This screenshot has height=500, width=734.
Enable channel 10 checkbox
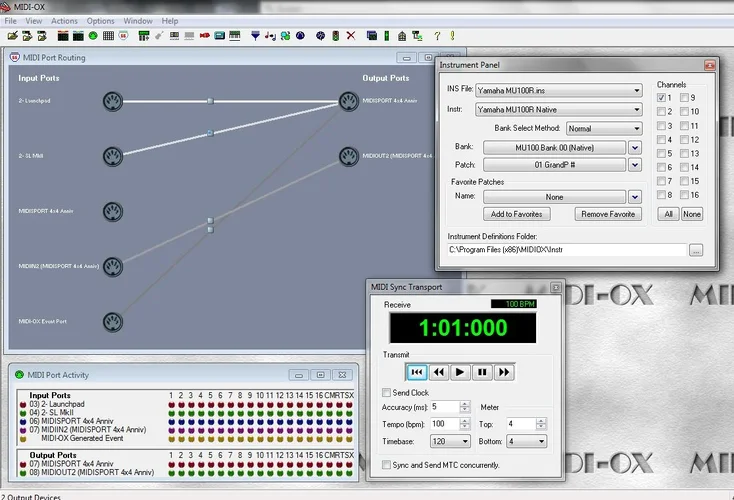684,111
